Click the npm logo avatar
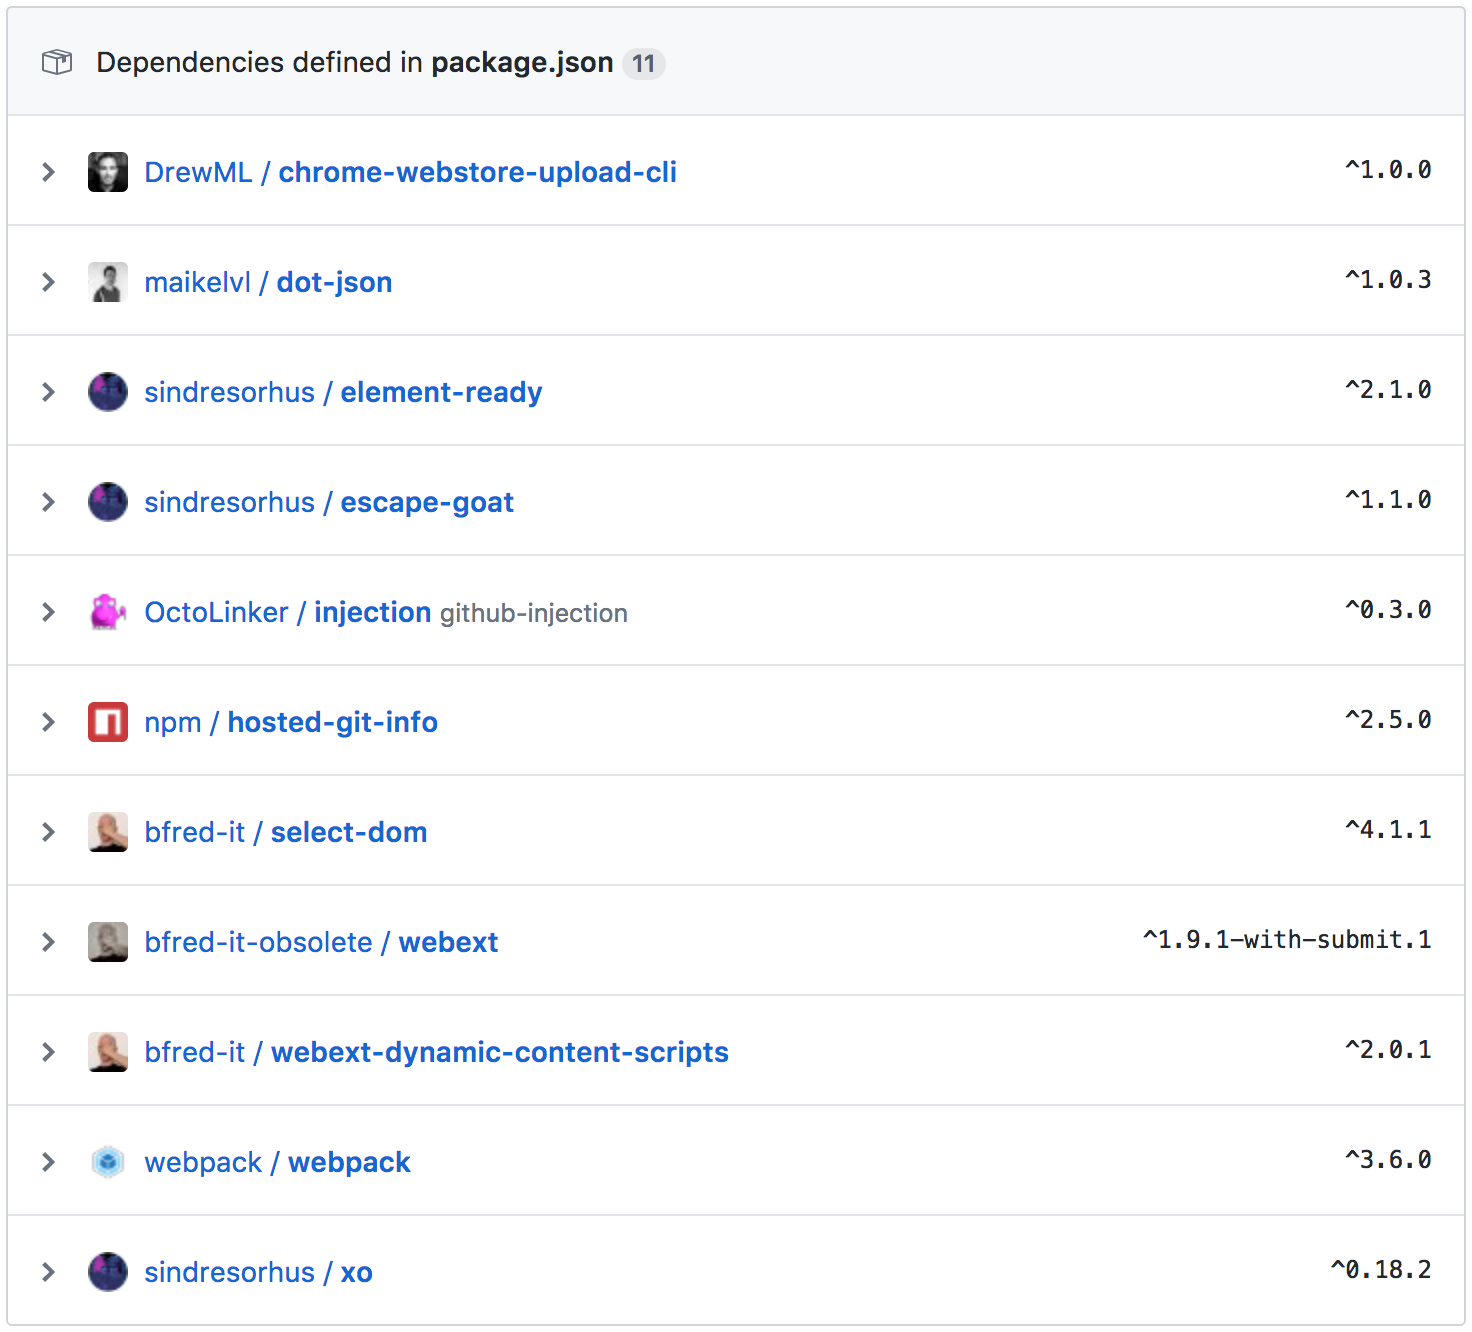The height and width of the screenshot is (1332, 1472). coord(107,721)
